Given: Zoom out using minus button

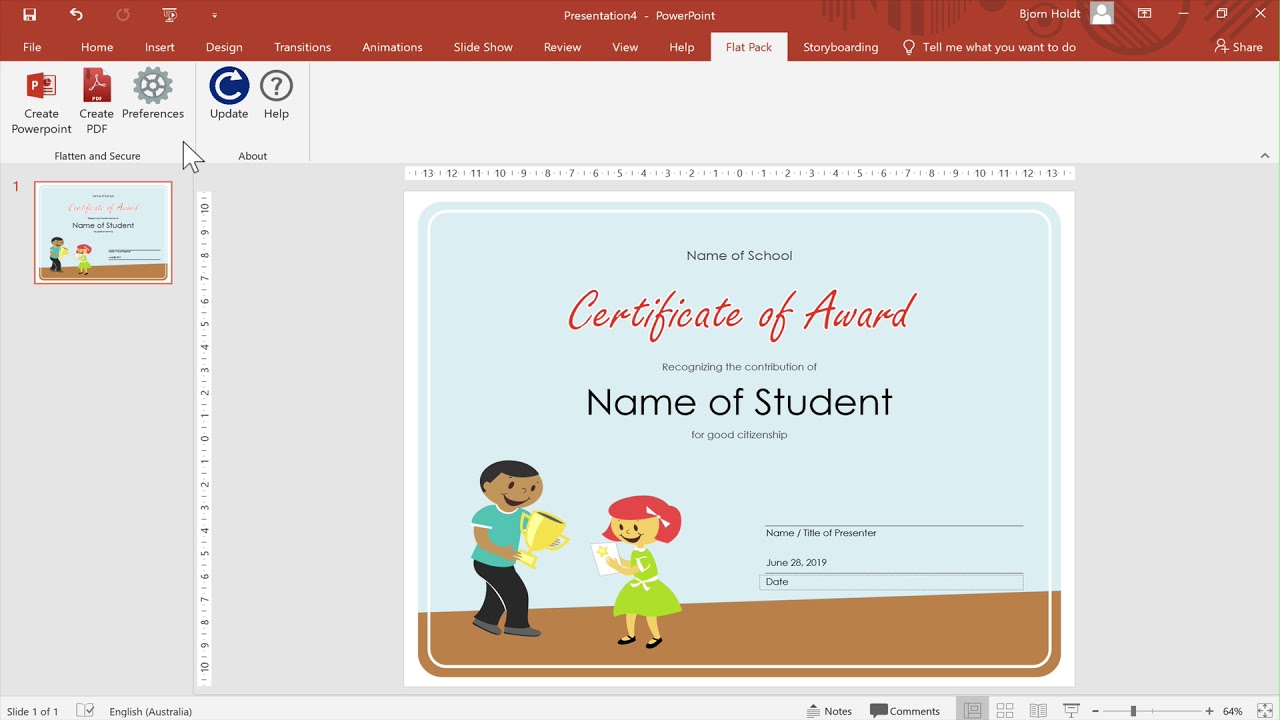Looking at the screenshot, I should pyautogui.click(x=1096, y=711).
